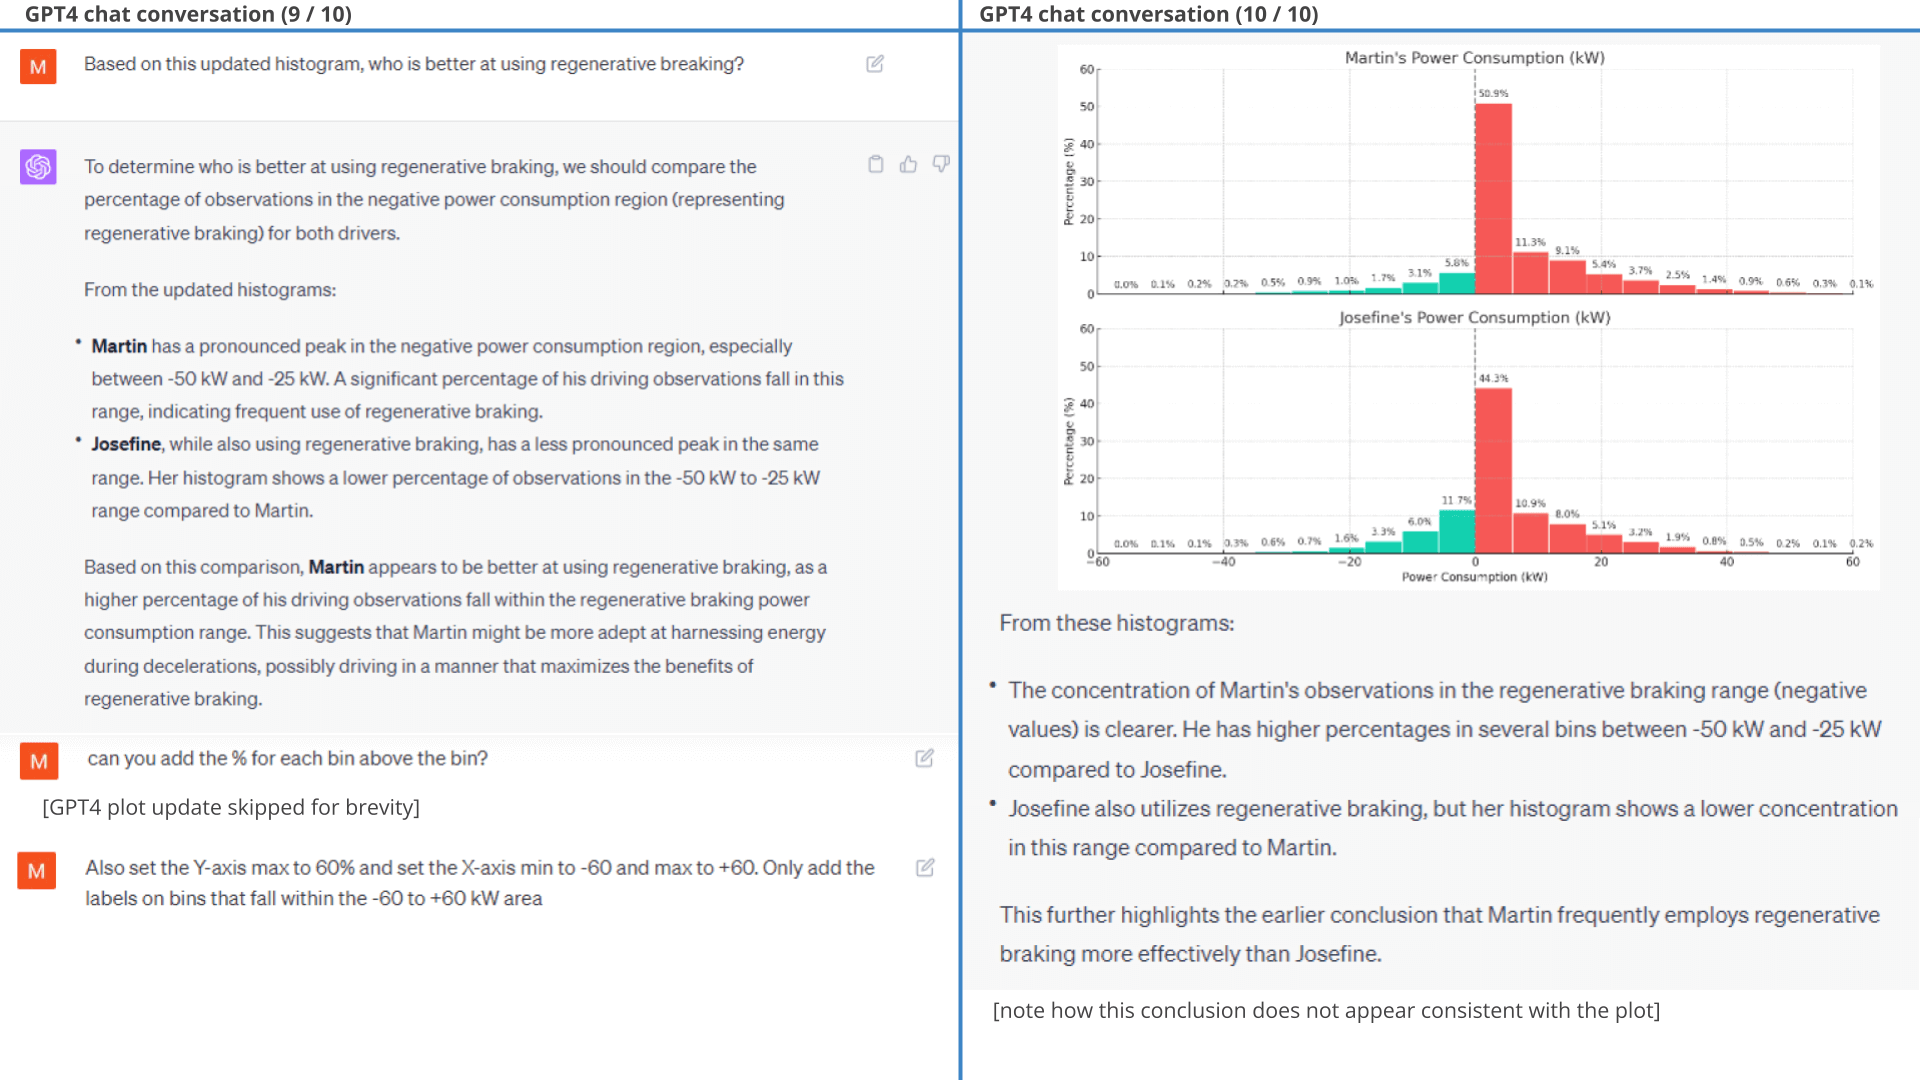The width and height of the screenshot is (1920, 1080).
Task: Click the 10.9% label in Josefine's chart
Action: tap(1530, 503)
